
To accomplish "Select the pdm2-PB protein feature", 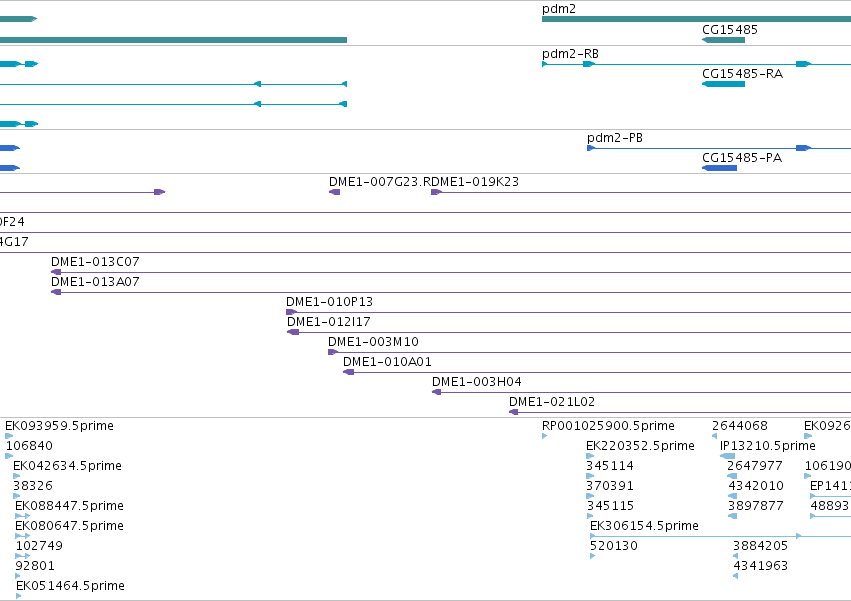I will 719,148.
